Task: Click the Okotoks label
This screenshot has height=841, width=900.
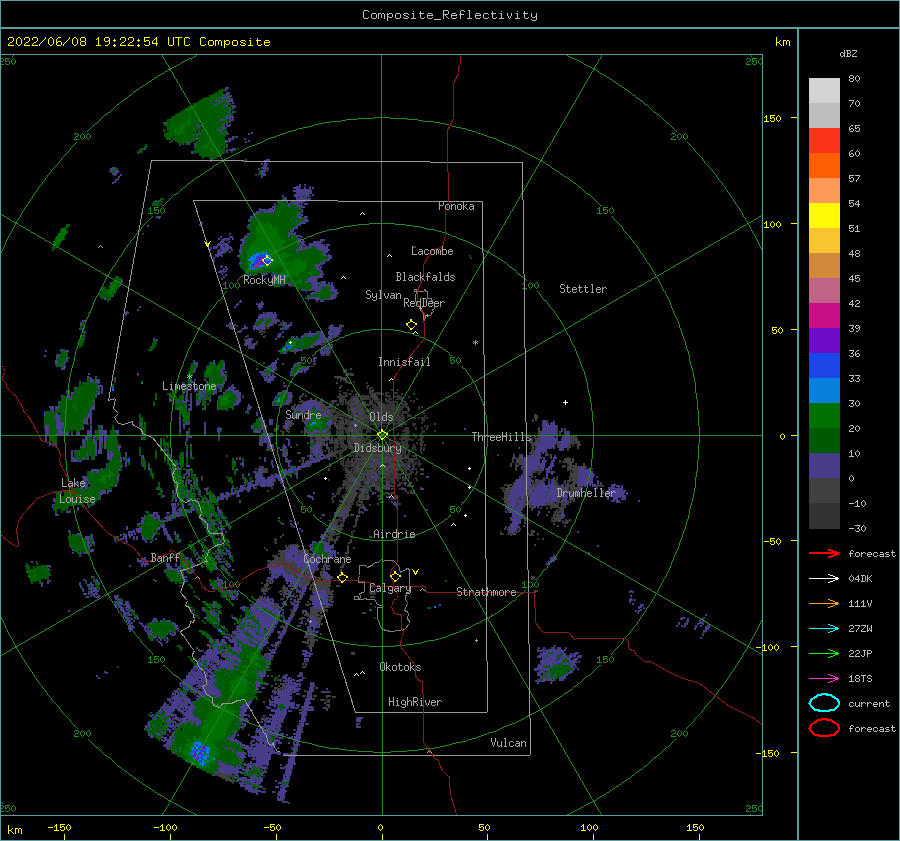Action: pos(400,667)
